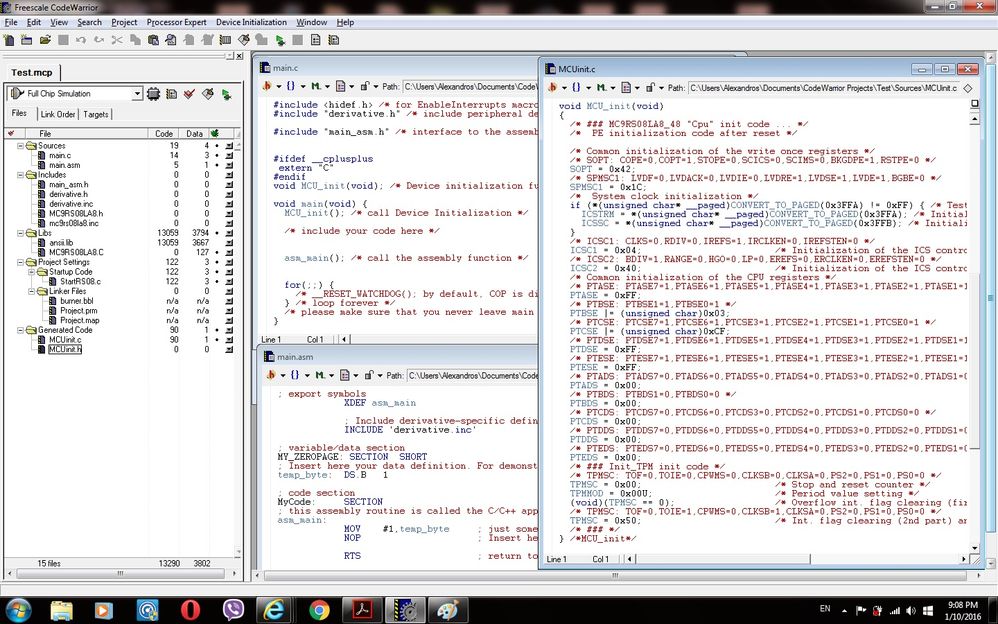
Task: Click the Cut scissors icon
Action: (x=117, y=40)
